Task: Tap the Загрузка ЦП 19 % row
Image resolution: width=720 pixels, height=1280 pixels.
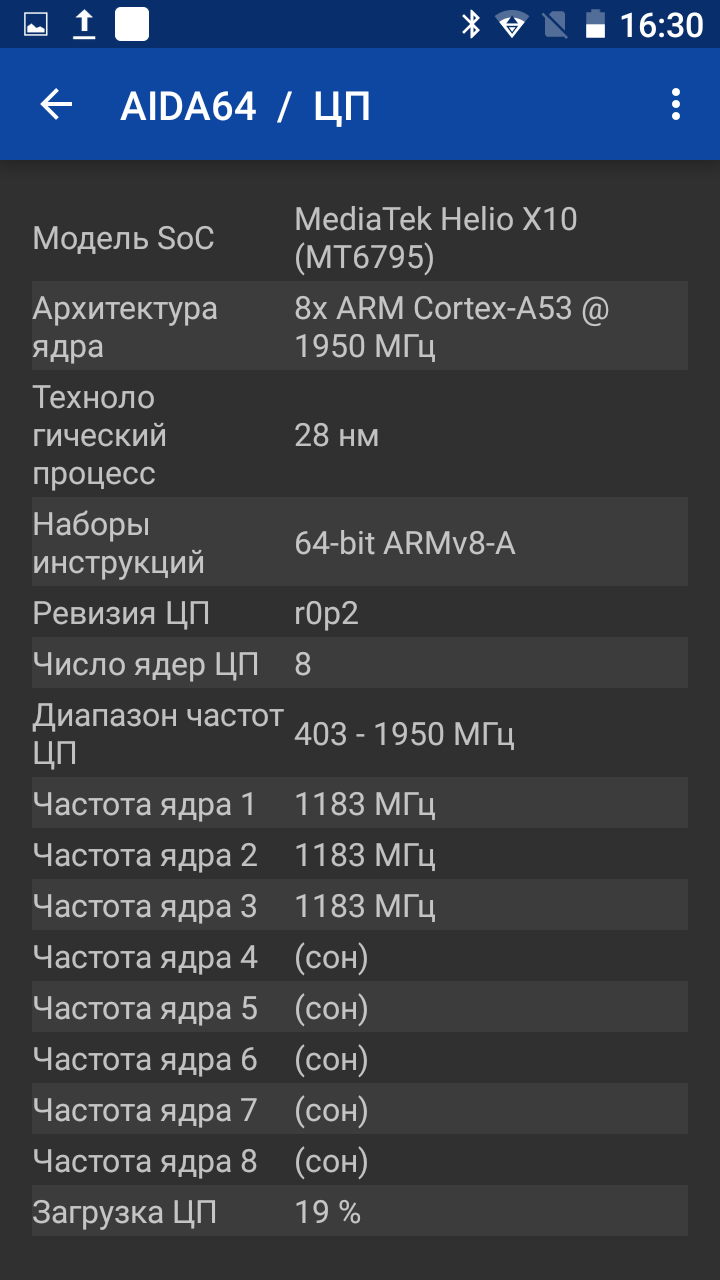Action: [x=360, y=1211]
